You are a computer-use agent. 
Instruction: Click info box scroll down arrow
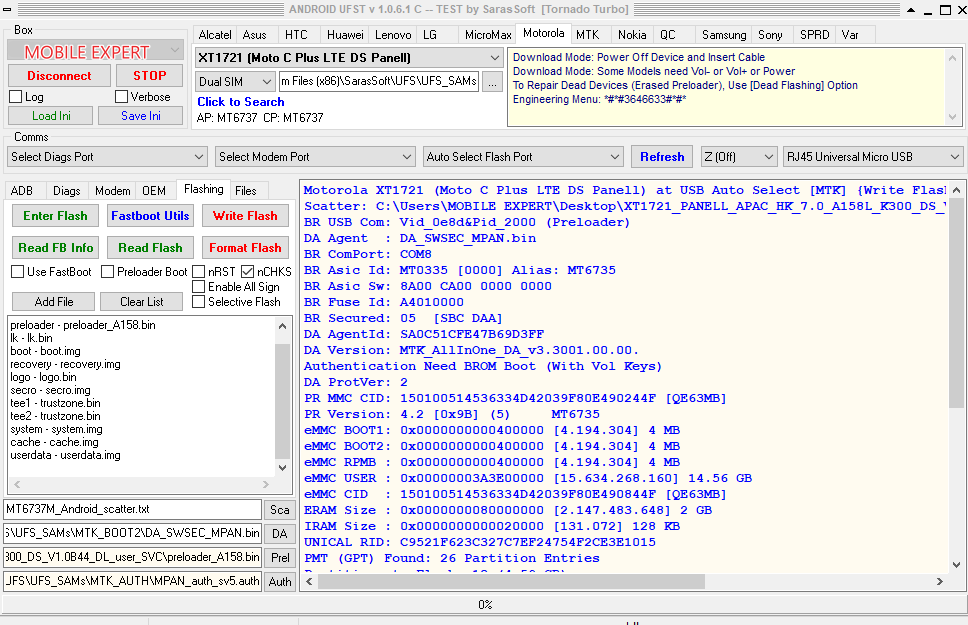tap(953, 117)
